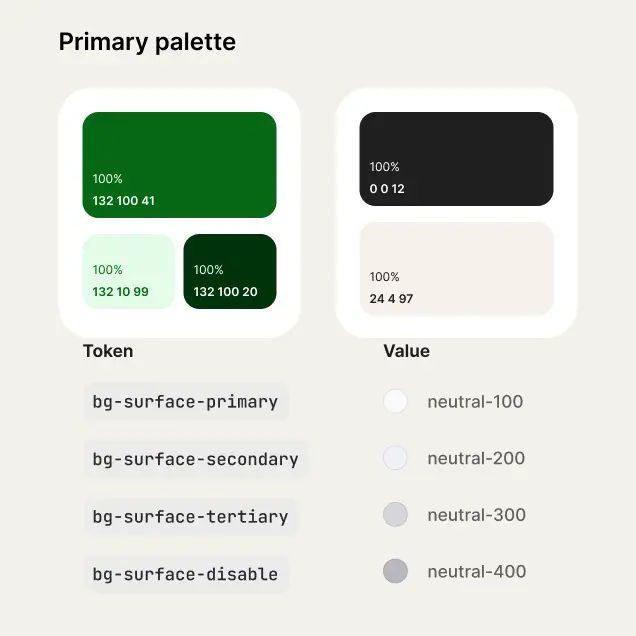Click the neutral-200 value label

click(x=476, y=458)
